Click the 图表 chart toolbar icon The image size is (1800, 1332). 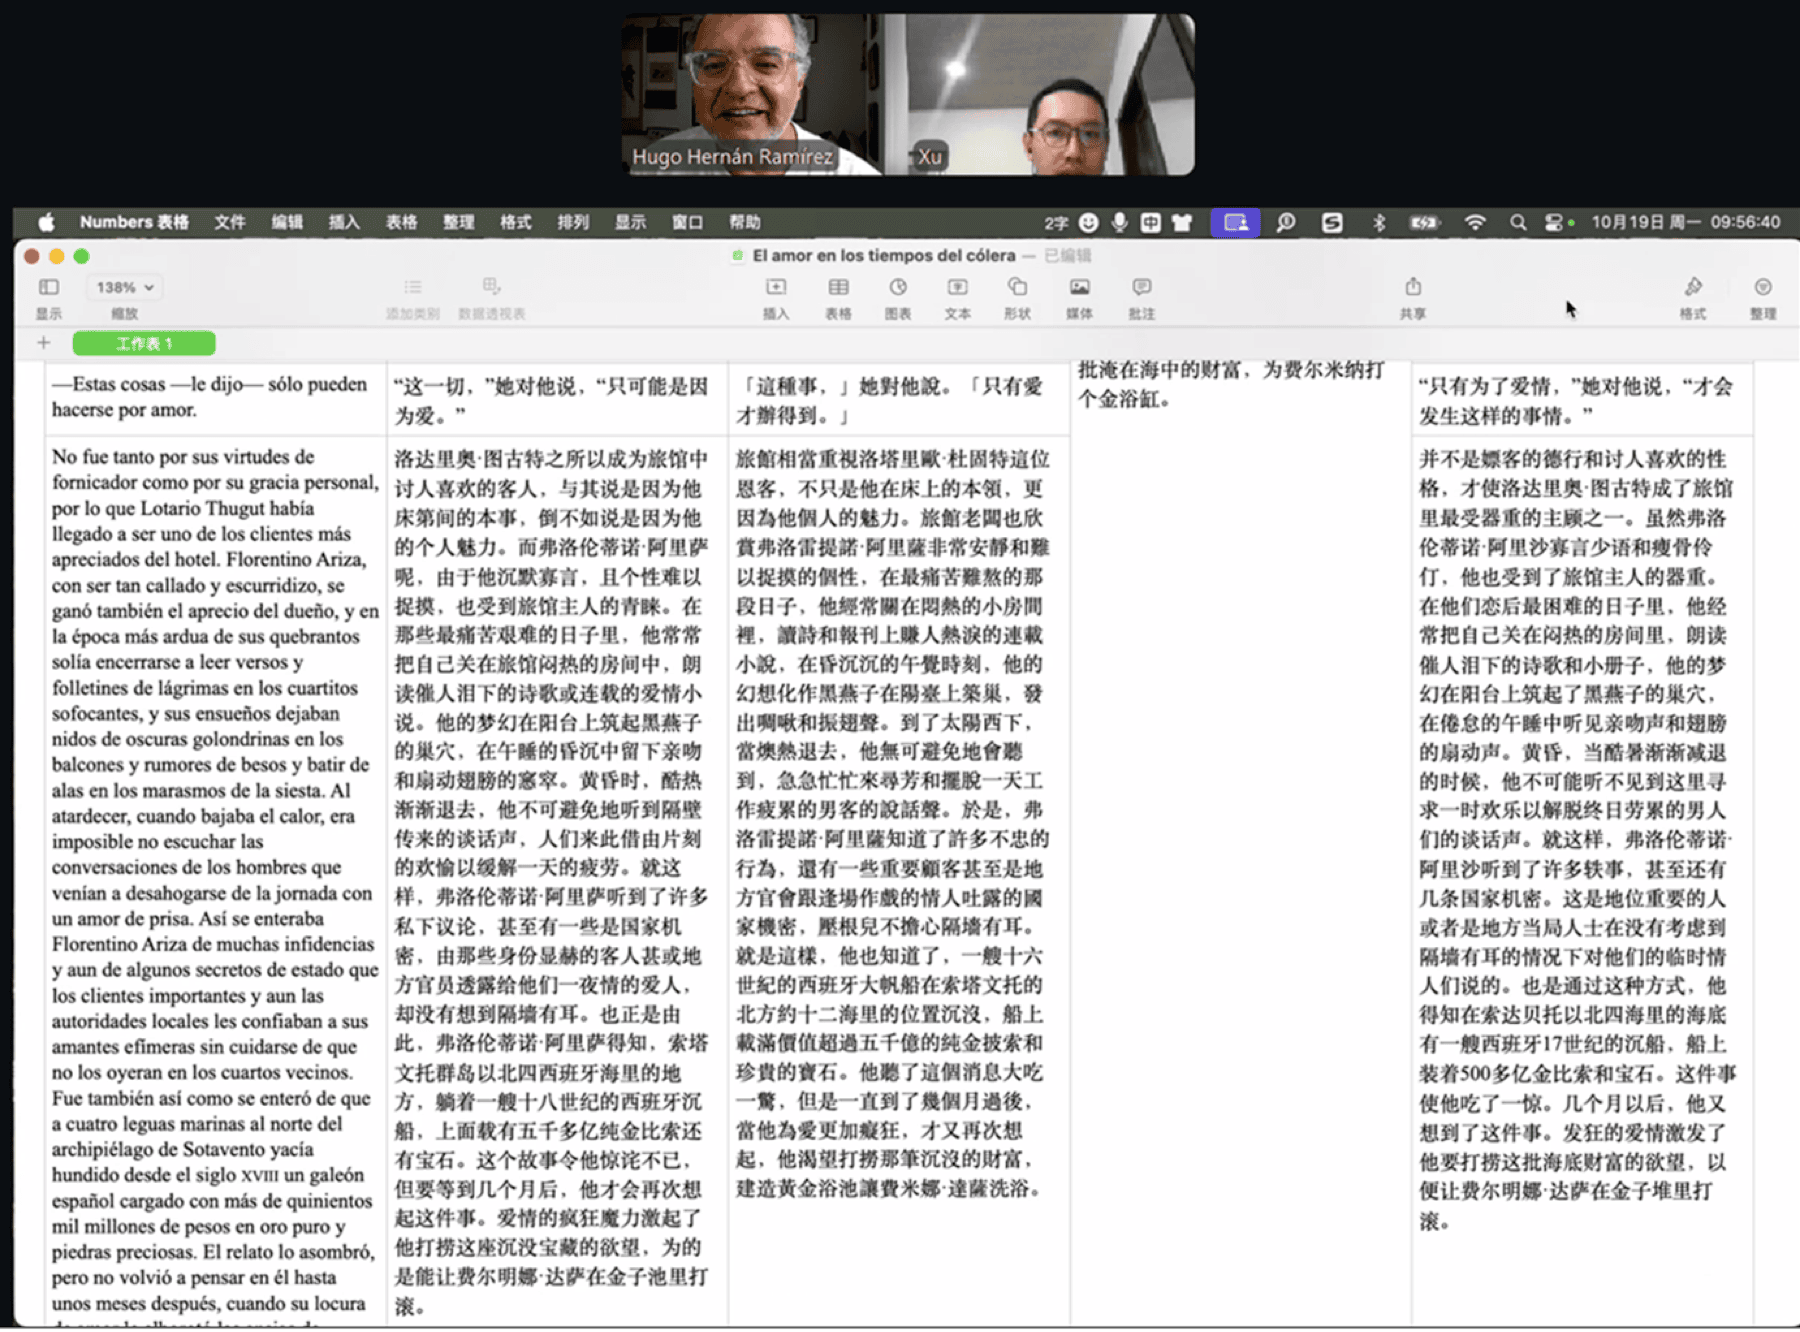coord(898,288)
